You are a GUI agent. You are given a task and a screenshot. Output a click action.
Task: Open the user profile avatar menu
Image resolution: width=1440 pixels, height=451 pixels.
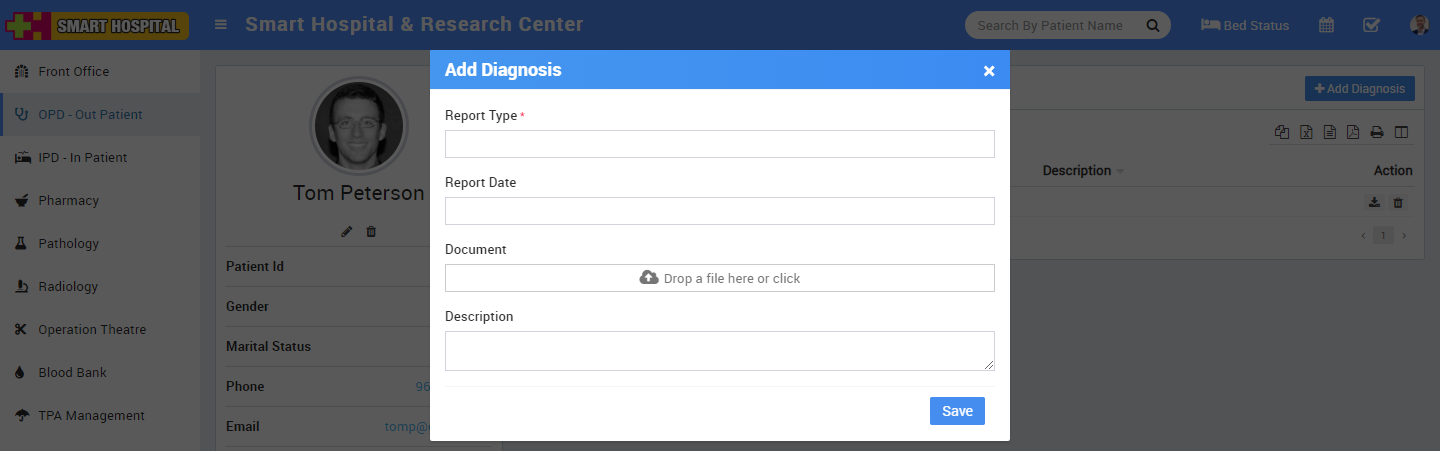pyautogui.click(x=1419, y=25)
